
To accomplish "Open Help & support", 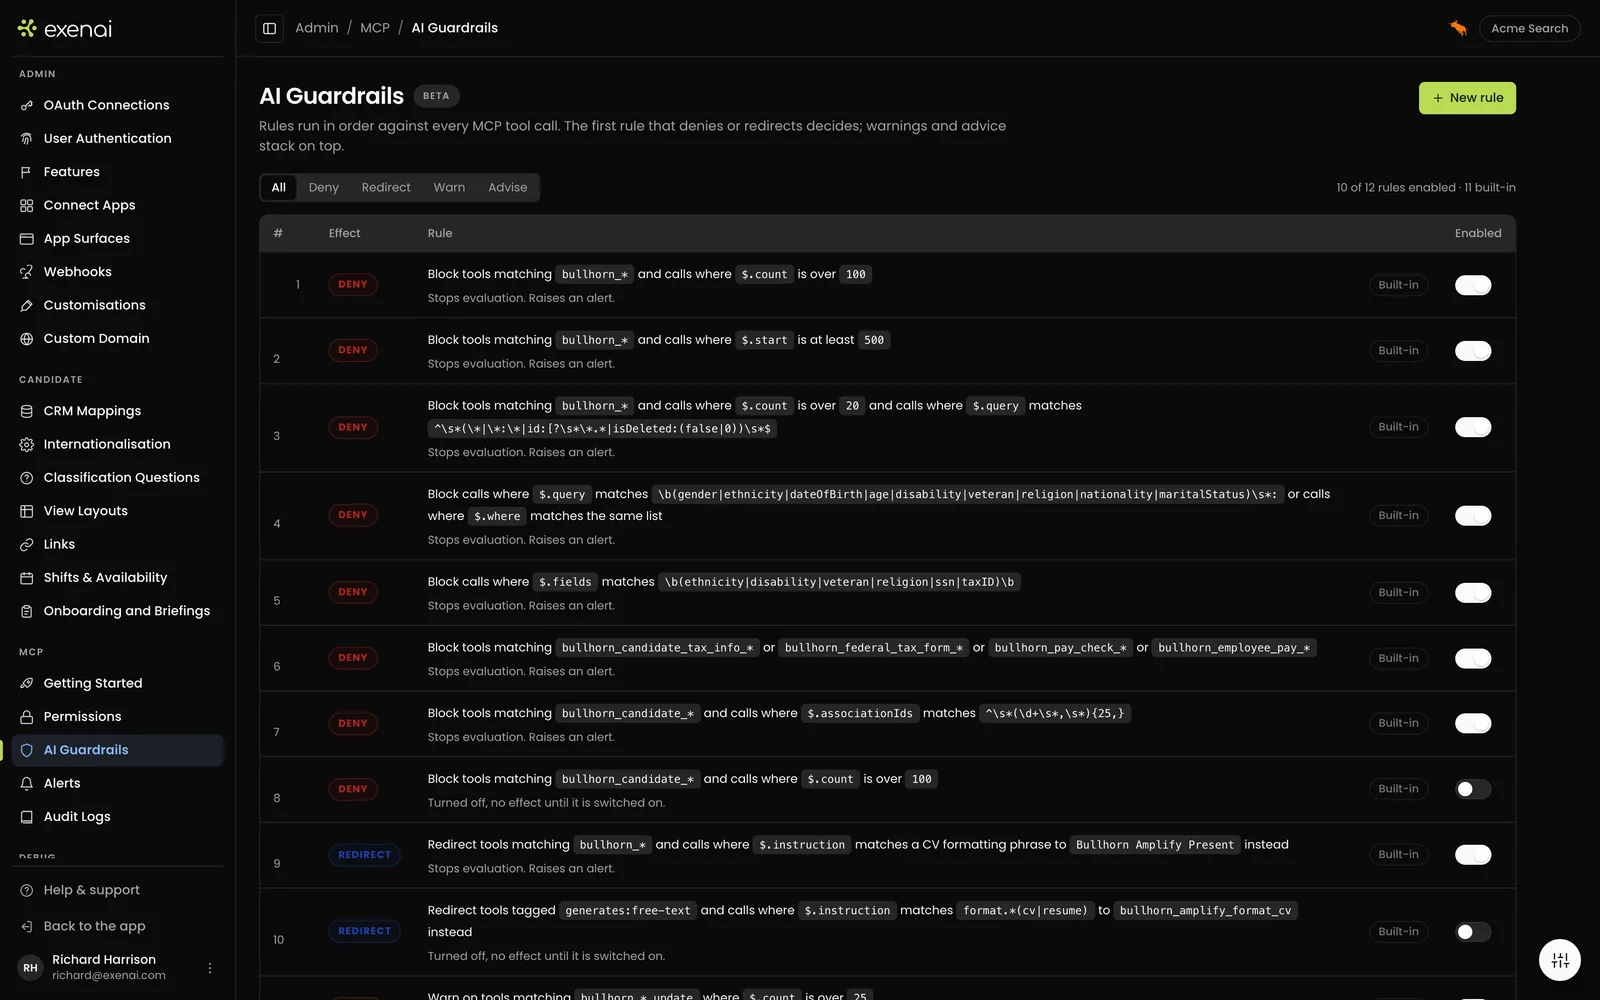I will 91,890.
